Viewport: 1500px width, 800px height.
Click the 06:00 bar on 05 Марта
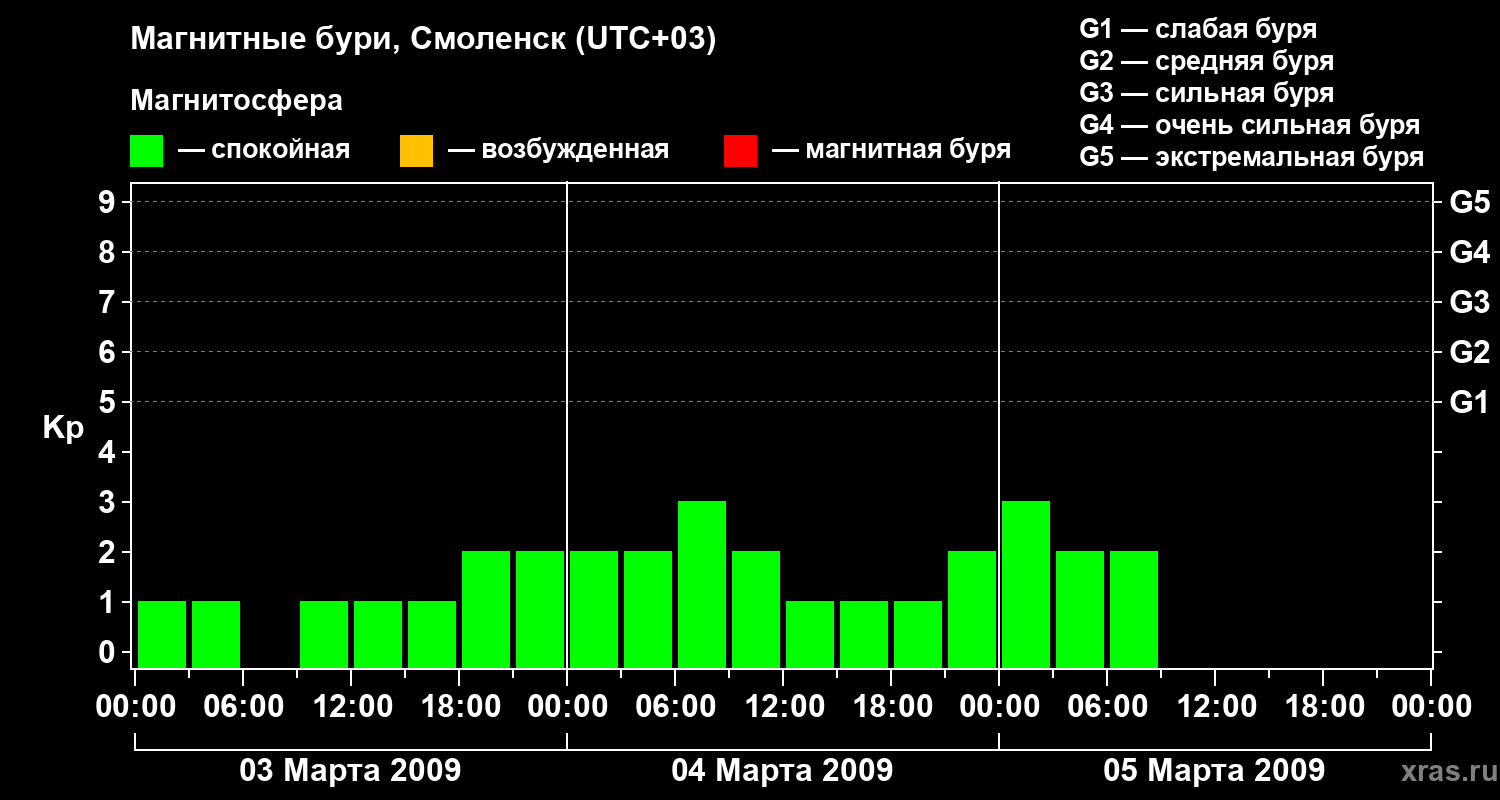1134,609
